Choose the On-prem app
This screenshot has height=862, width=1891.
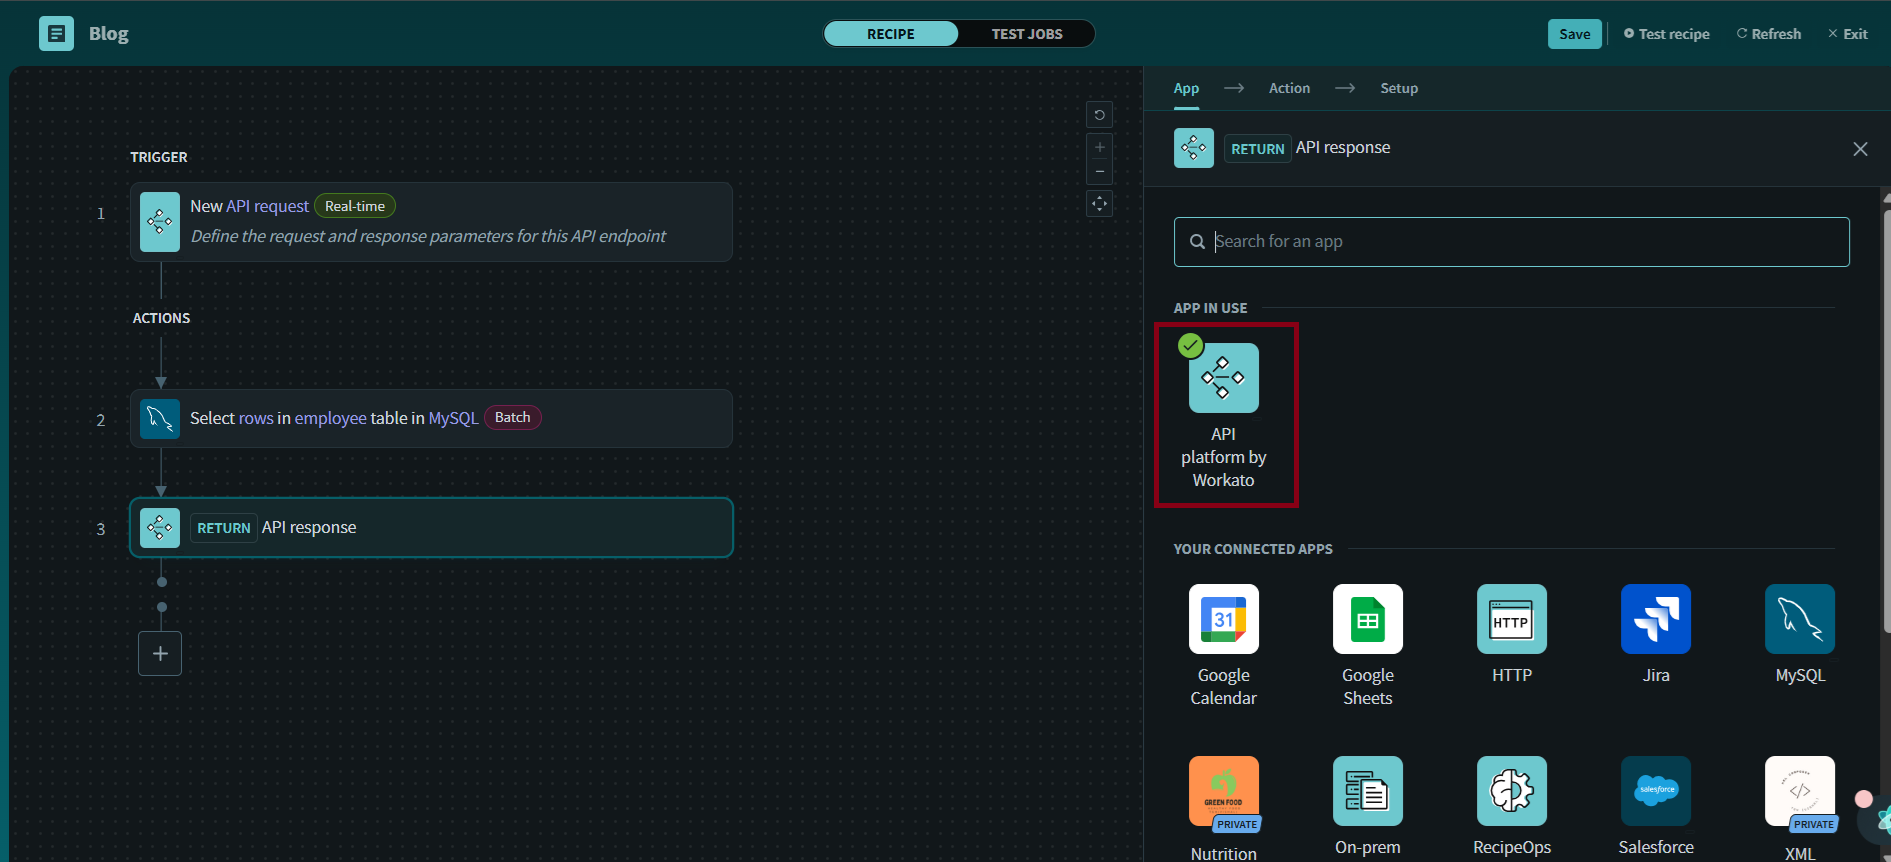click(x=1368, y=806)
